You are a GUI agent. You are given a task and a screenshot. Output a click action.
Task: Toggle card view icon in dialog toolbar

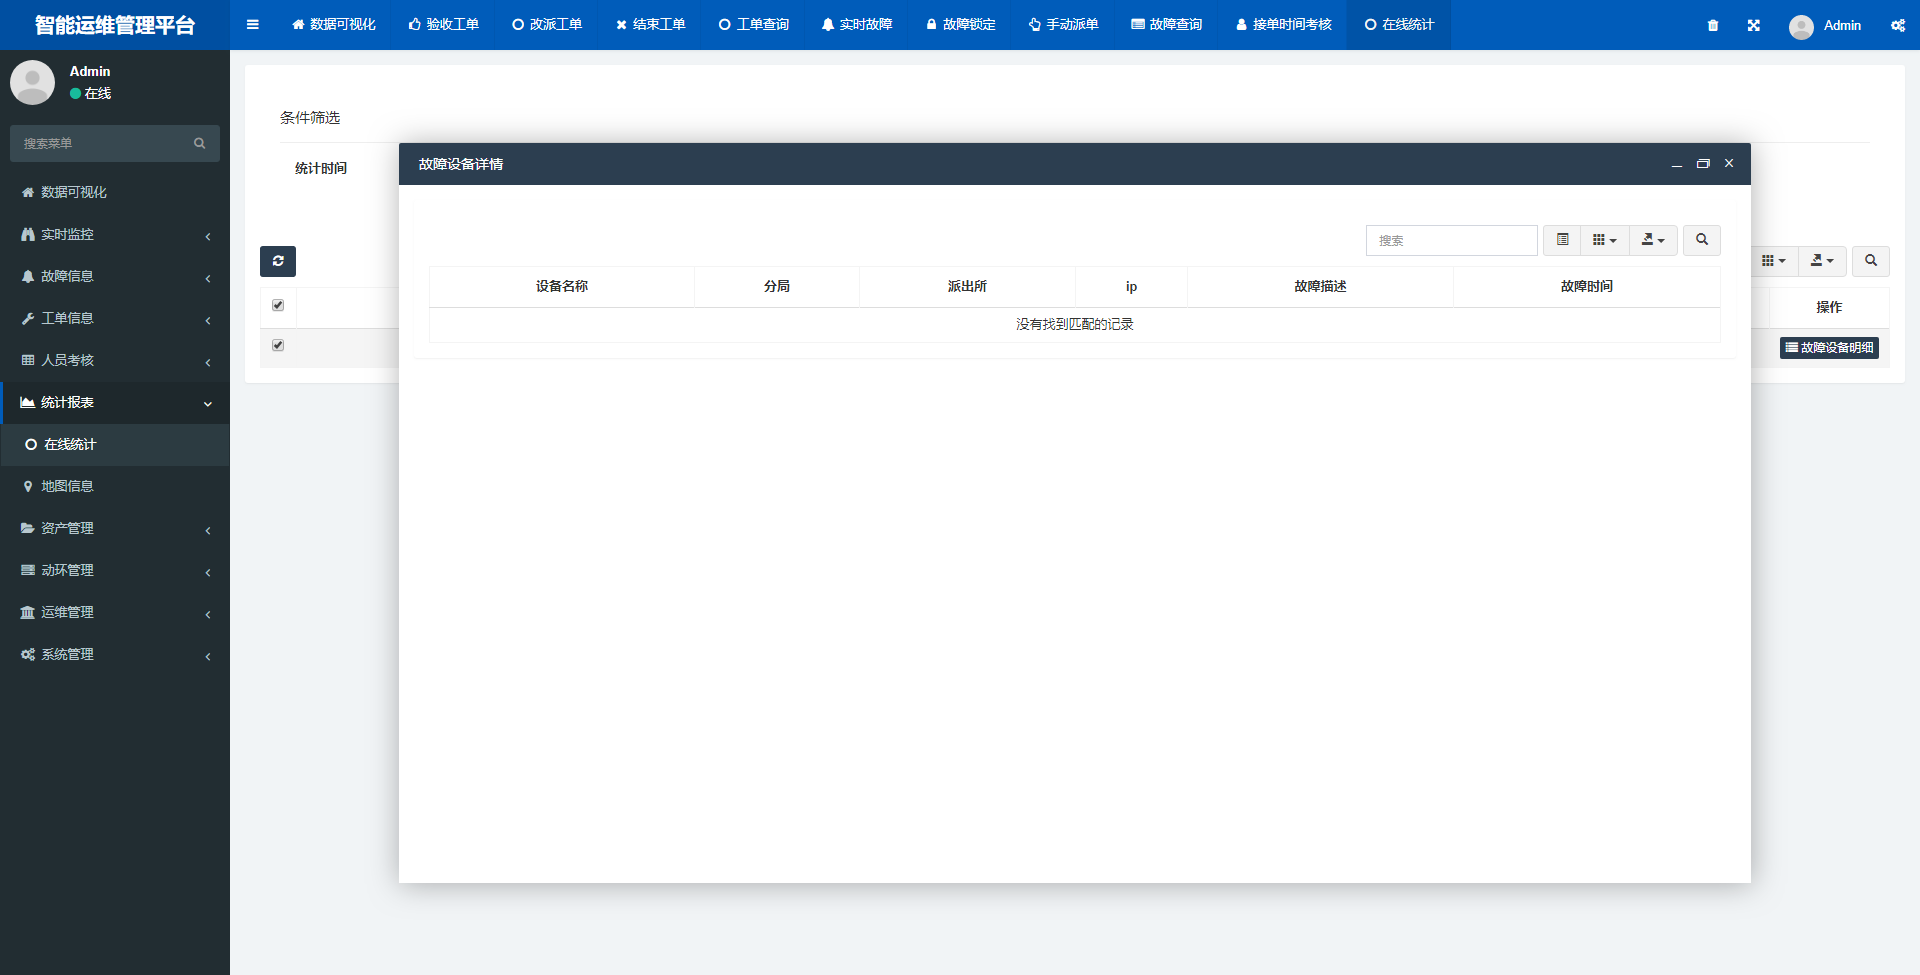1562,240
